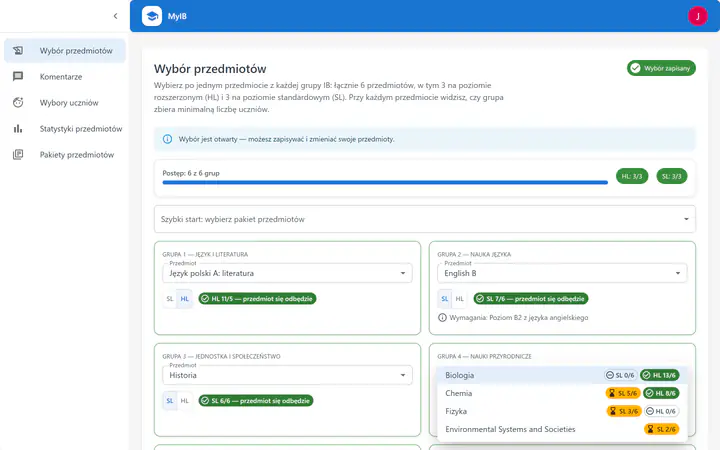This screenshot has height=450, width=720.
Task: Click the hourglass icon in Fizyka SL 3/6
Action: click(613, 411)
